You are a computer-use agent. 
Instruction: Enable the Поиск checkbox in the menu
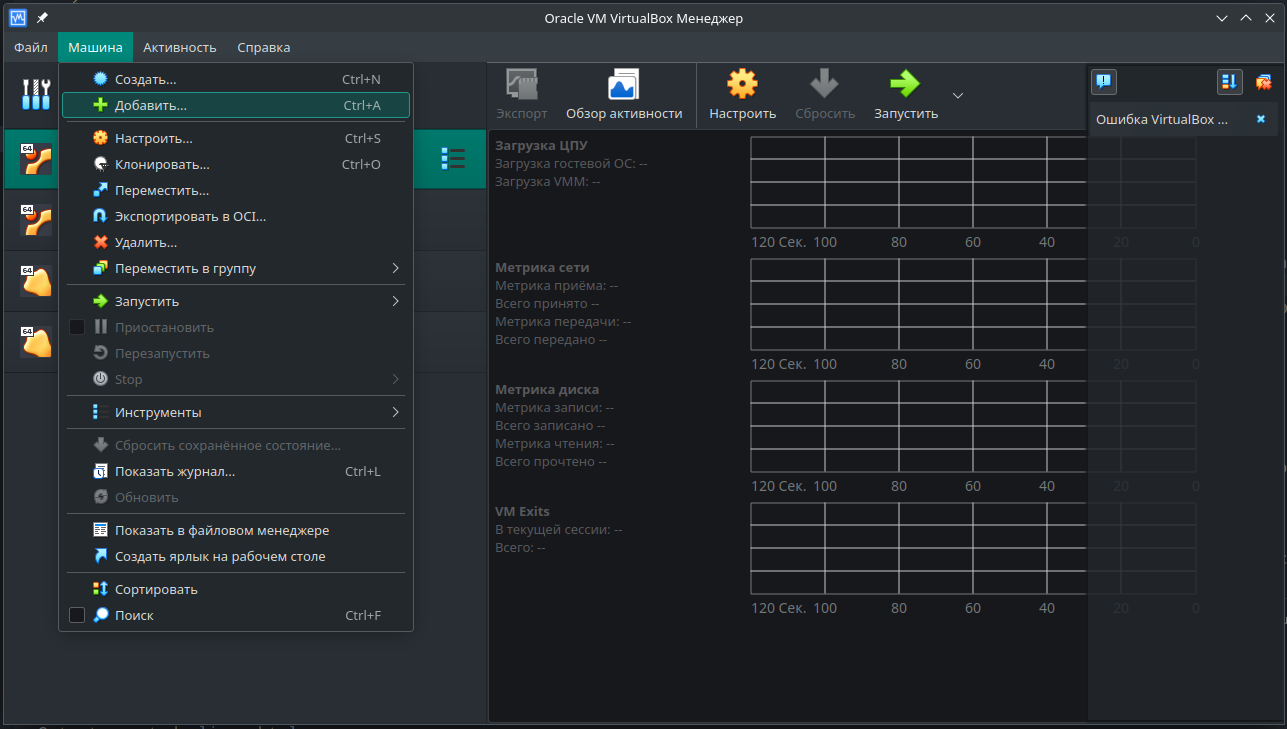coord(77,615)
